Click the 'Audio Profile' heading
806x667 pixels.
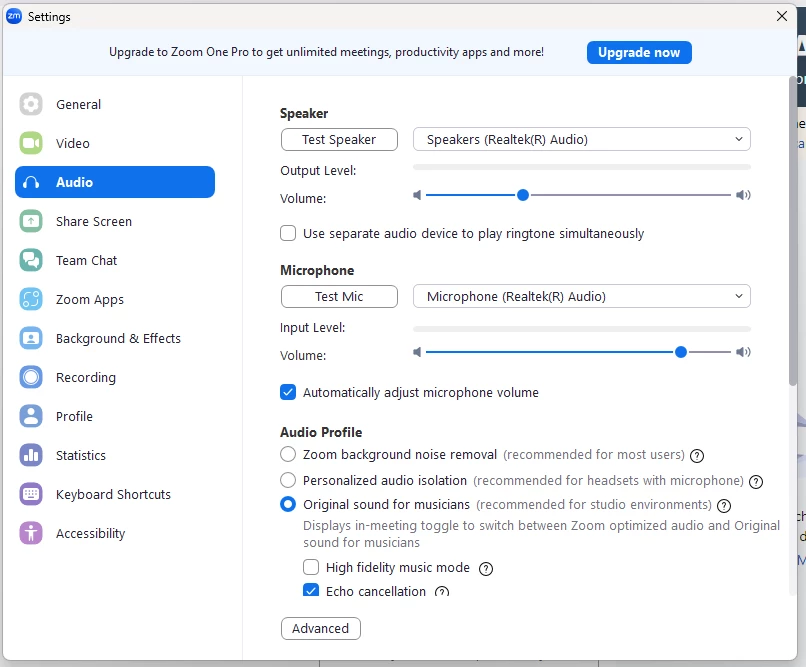[x=321, y=433]
